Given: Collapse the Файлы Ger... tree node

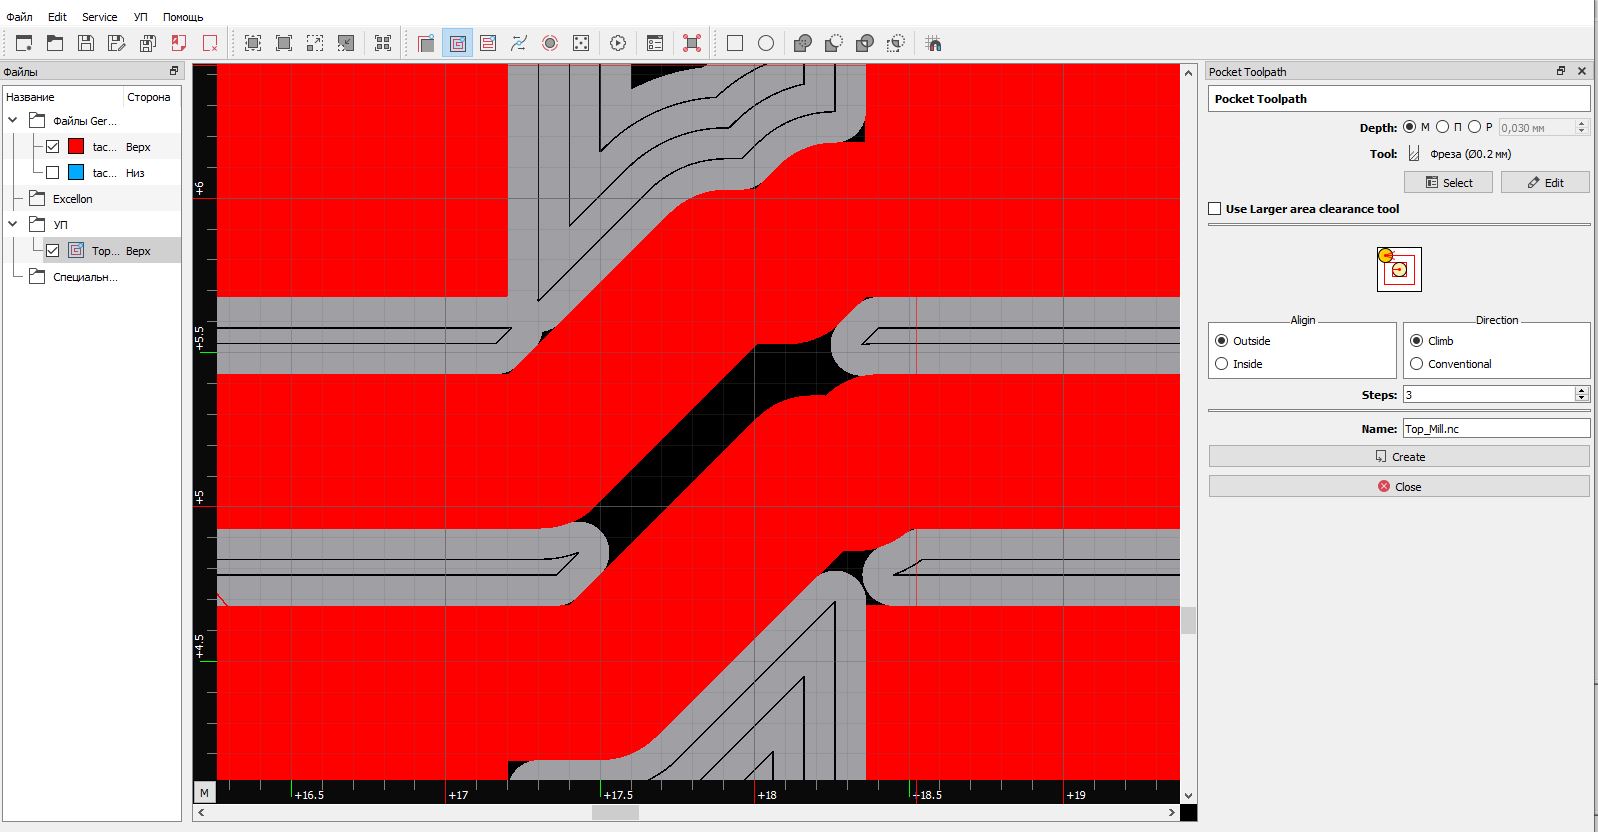Looking at the screenshot, I should 13,121.
